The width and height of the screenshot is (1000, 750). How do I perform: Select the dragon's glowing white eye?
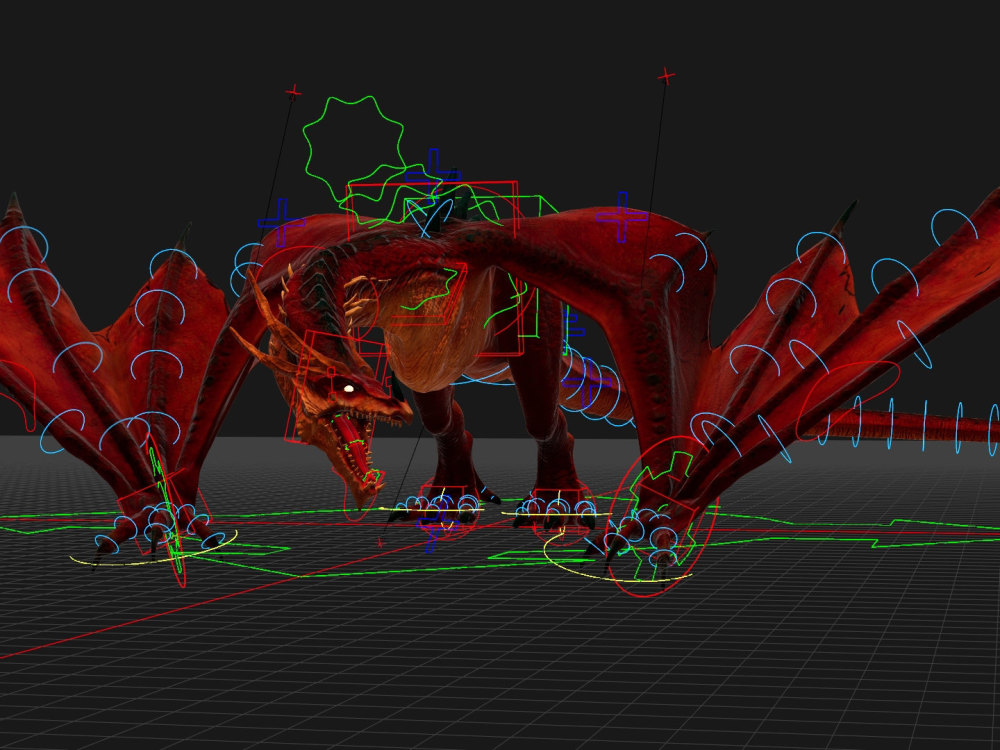point(348,388)
